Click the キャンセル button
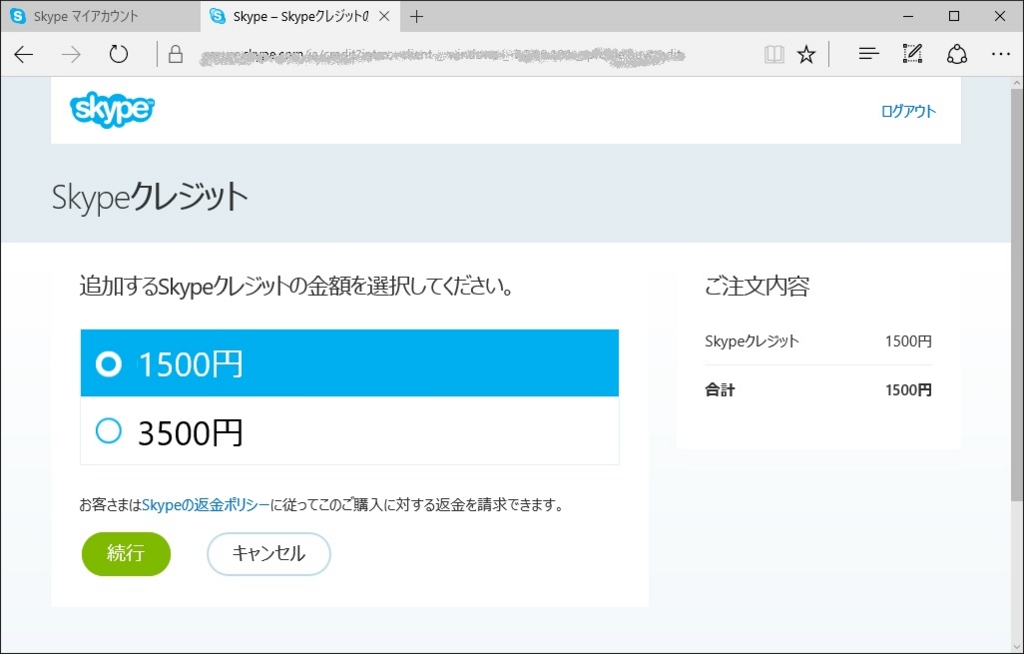This screenshot has width=1024, height=654. [x=268, y=553]
